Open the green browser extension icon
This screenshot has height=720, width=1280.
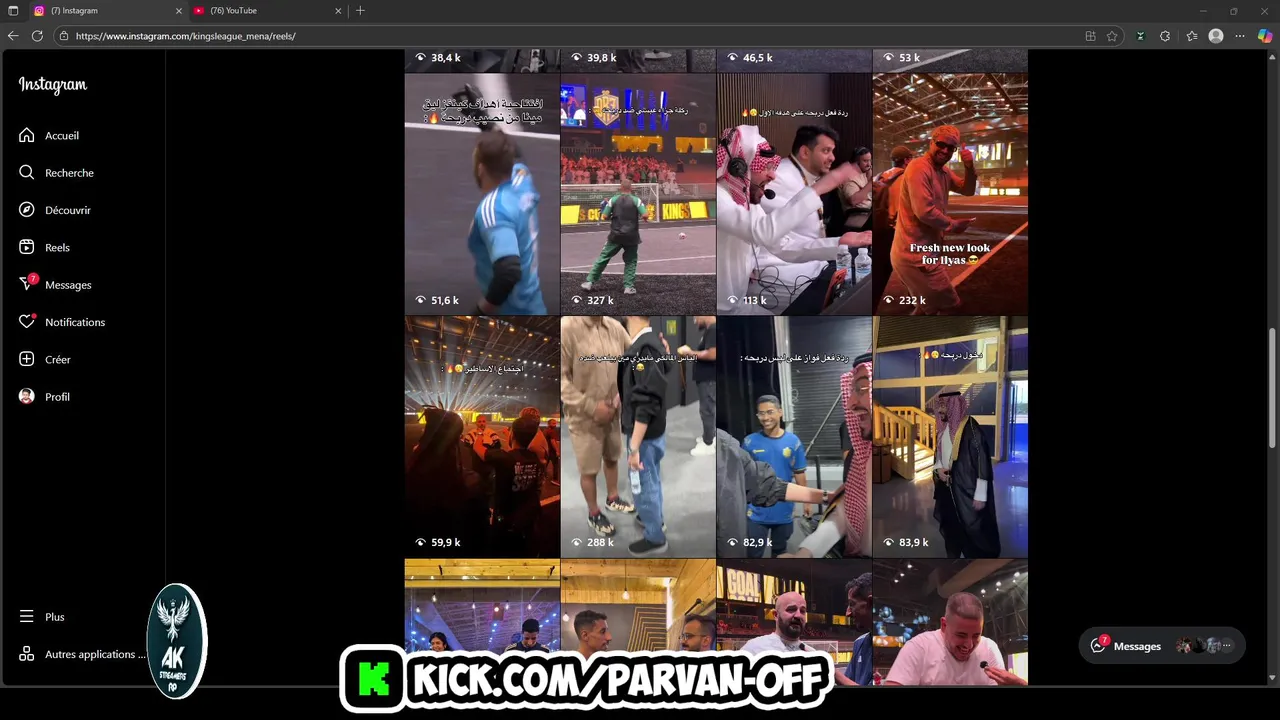click(1140, 36)
